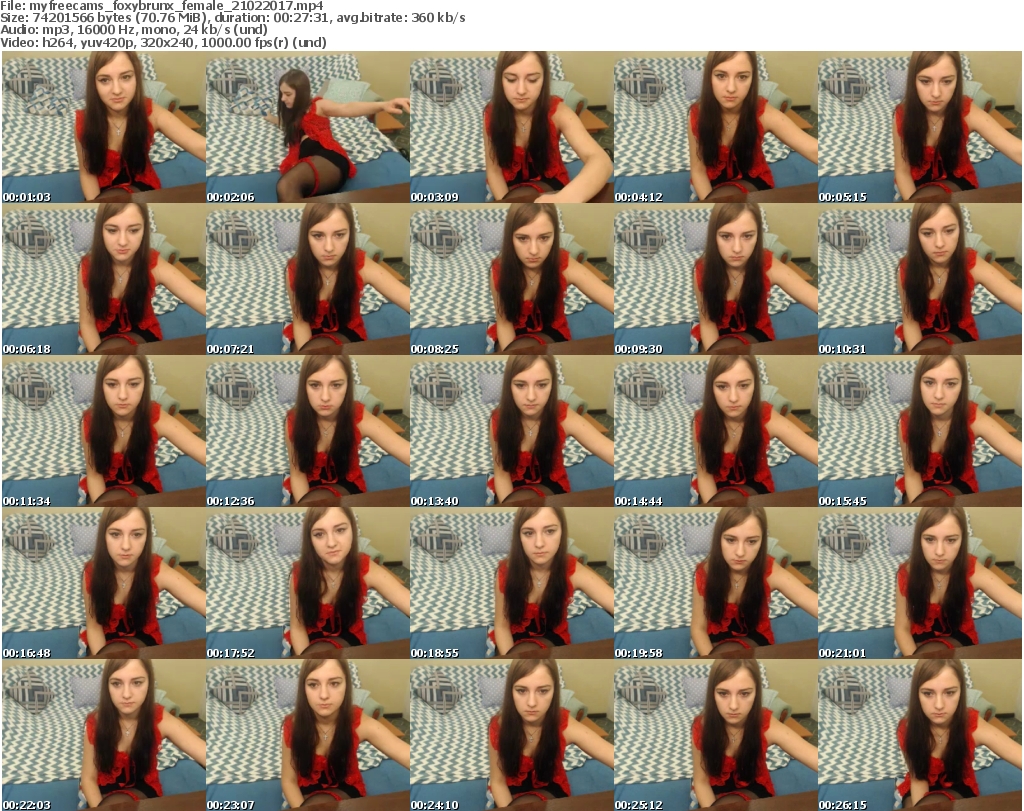View the frame stamped 00:26:15
The height and width of the screenshot is (811, 1024).
[x=920, y=735]
